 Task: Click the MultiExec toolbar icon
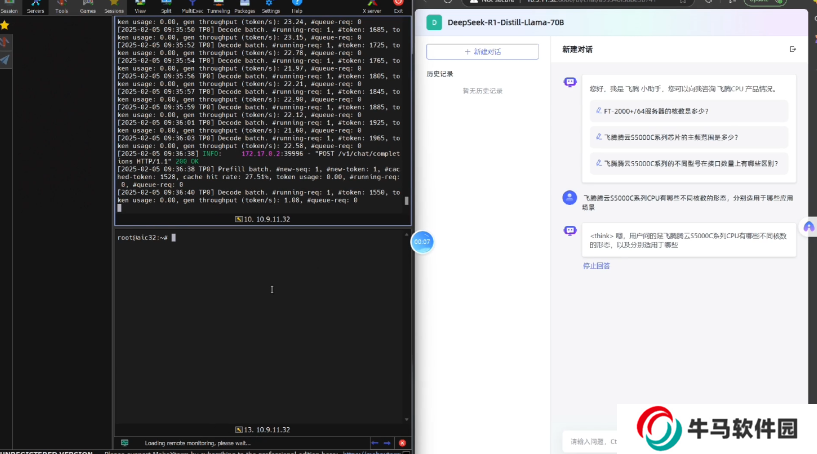point(192,6)
